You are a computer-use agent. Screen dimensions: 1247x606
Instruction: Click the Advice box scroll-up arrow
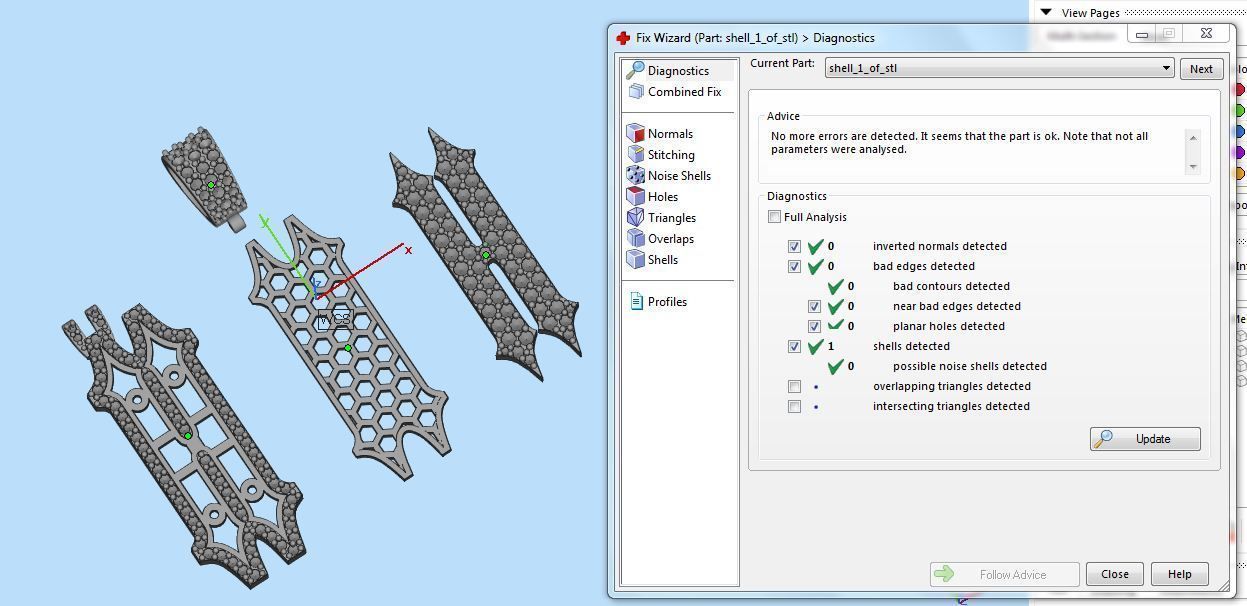pos(1192,137)
